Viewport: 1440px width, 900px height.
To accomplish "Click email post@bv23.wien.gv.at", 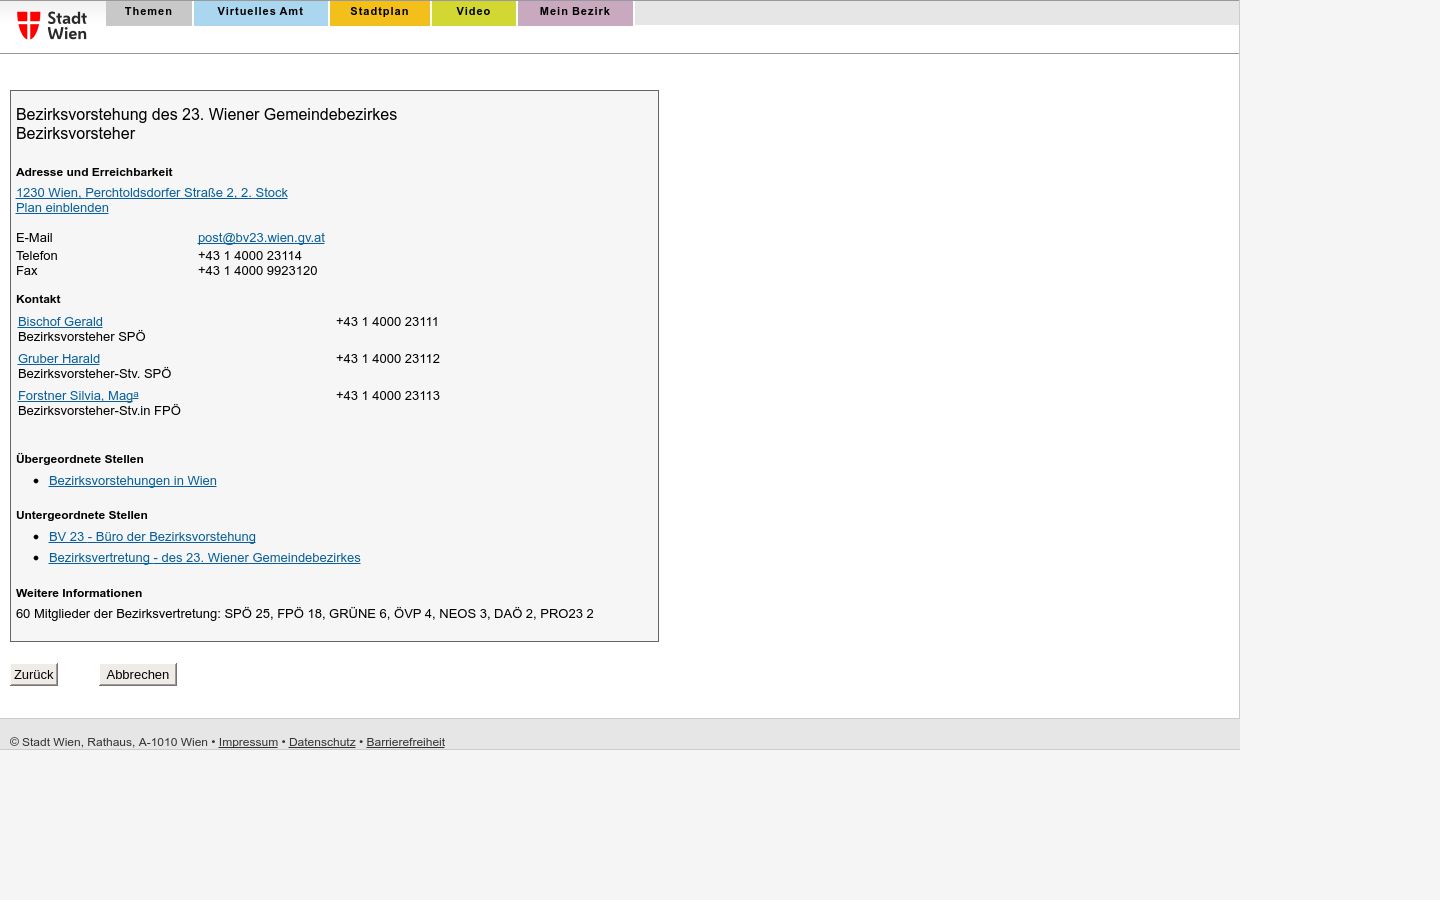I will click(x=261, y=238).
